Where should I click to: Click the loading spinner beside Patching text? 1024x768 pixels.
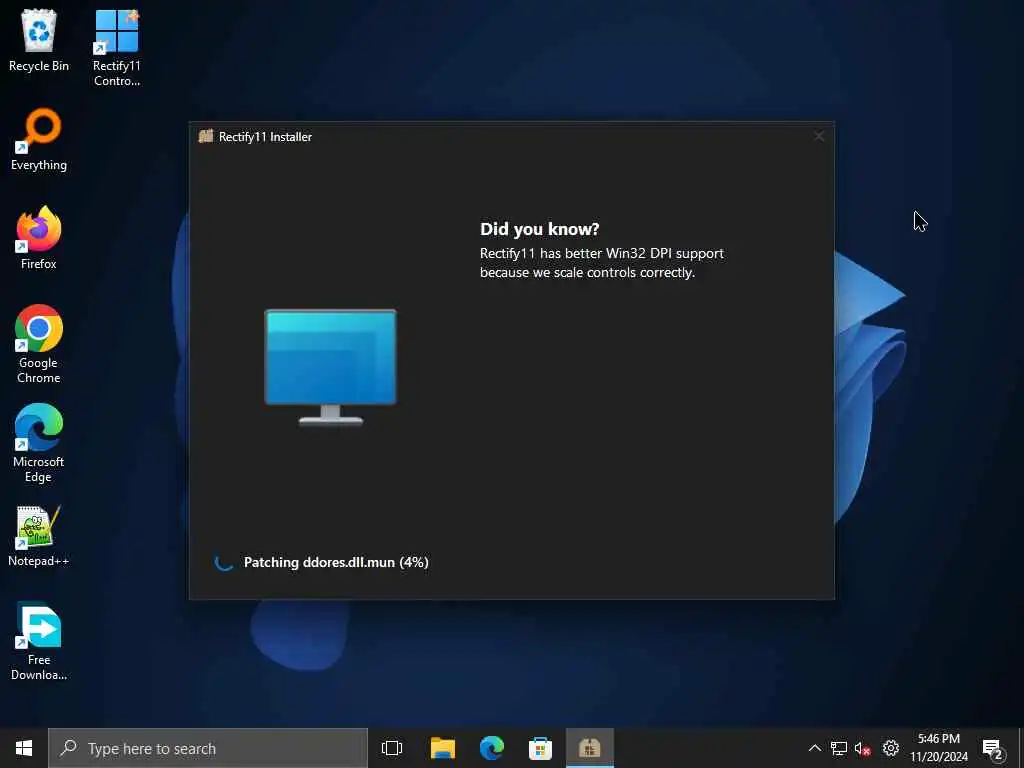(x=223, y=562)
